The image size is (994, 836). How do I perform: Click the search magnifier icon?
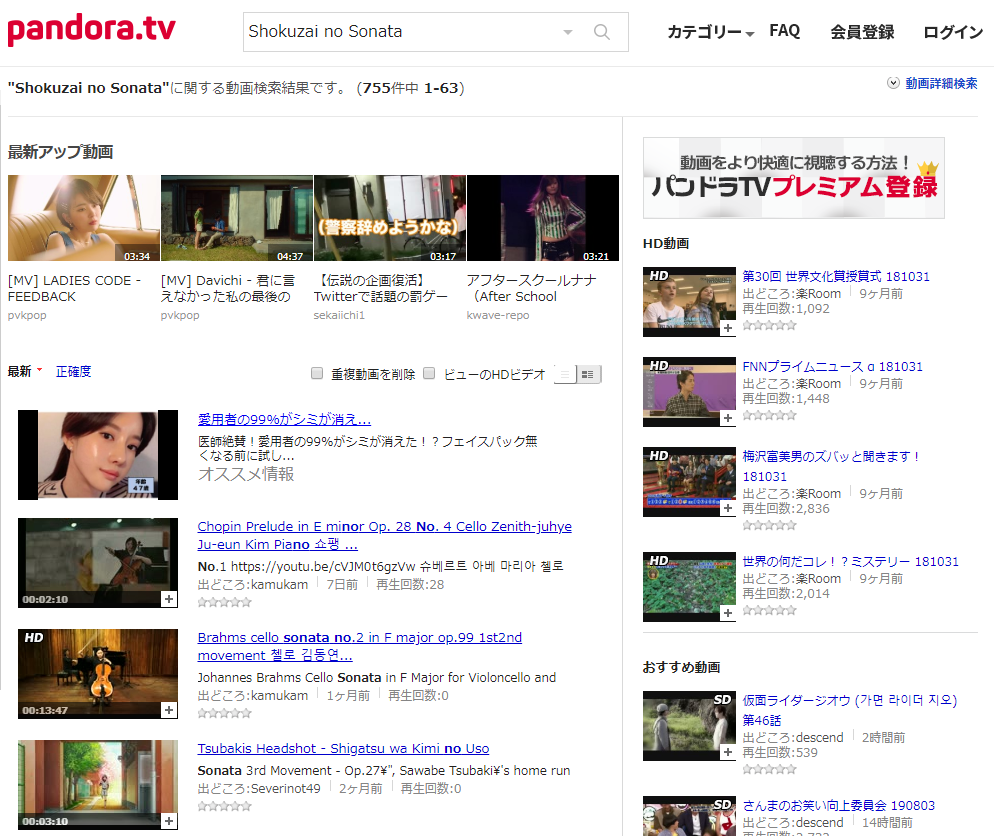tap(602, 32)
